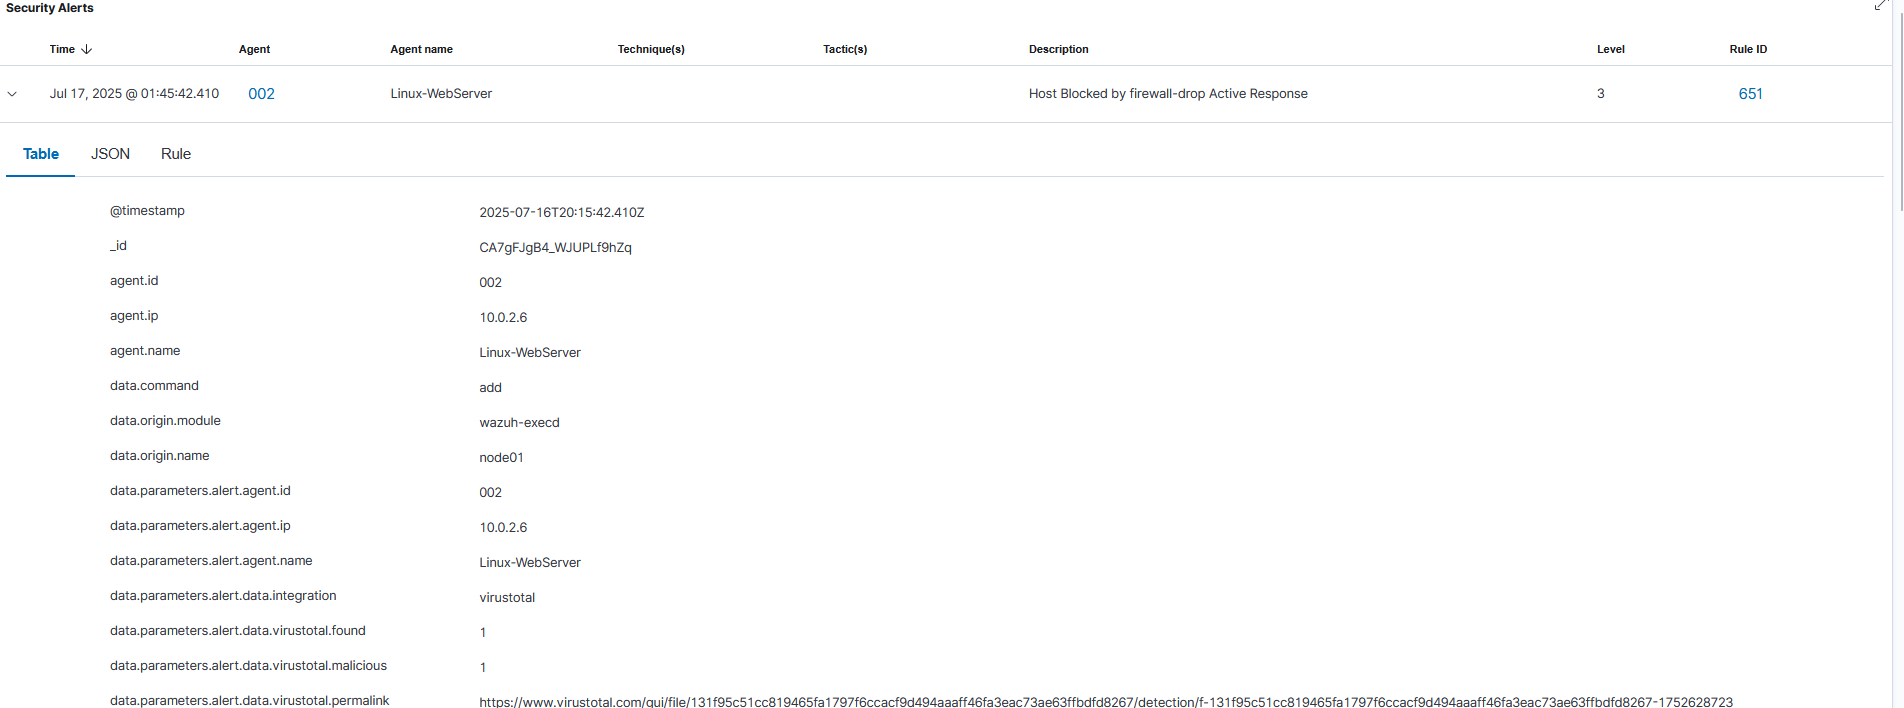Viewport: 1904px width, 708px height.
Task: Click the @timestamp field value
Action: (561, 213)
